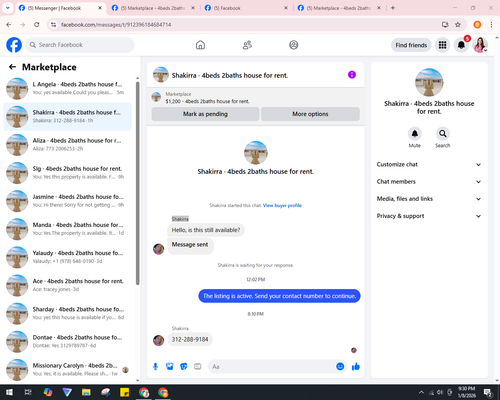The width and height of the screenshot is (500, 400).
Task: Expand Customize chat section
Action: 429,164
